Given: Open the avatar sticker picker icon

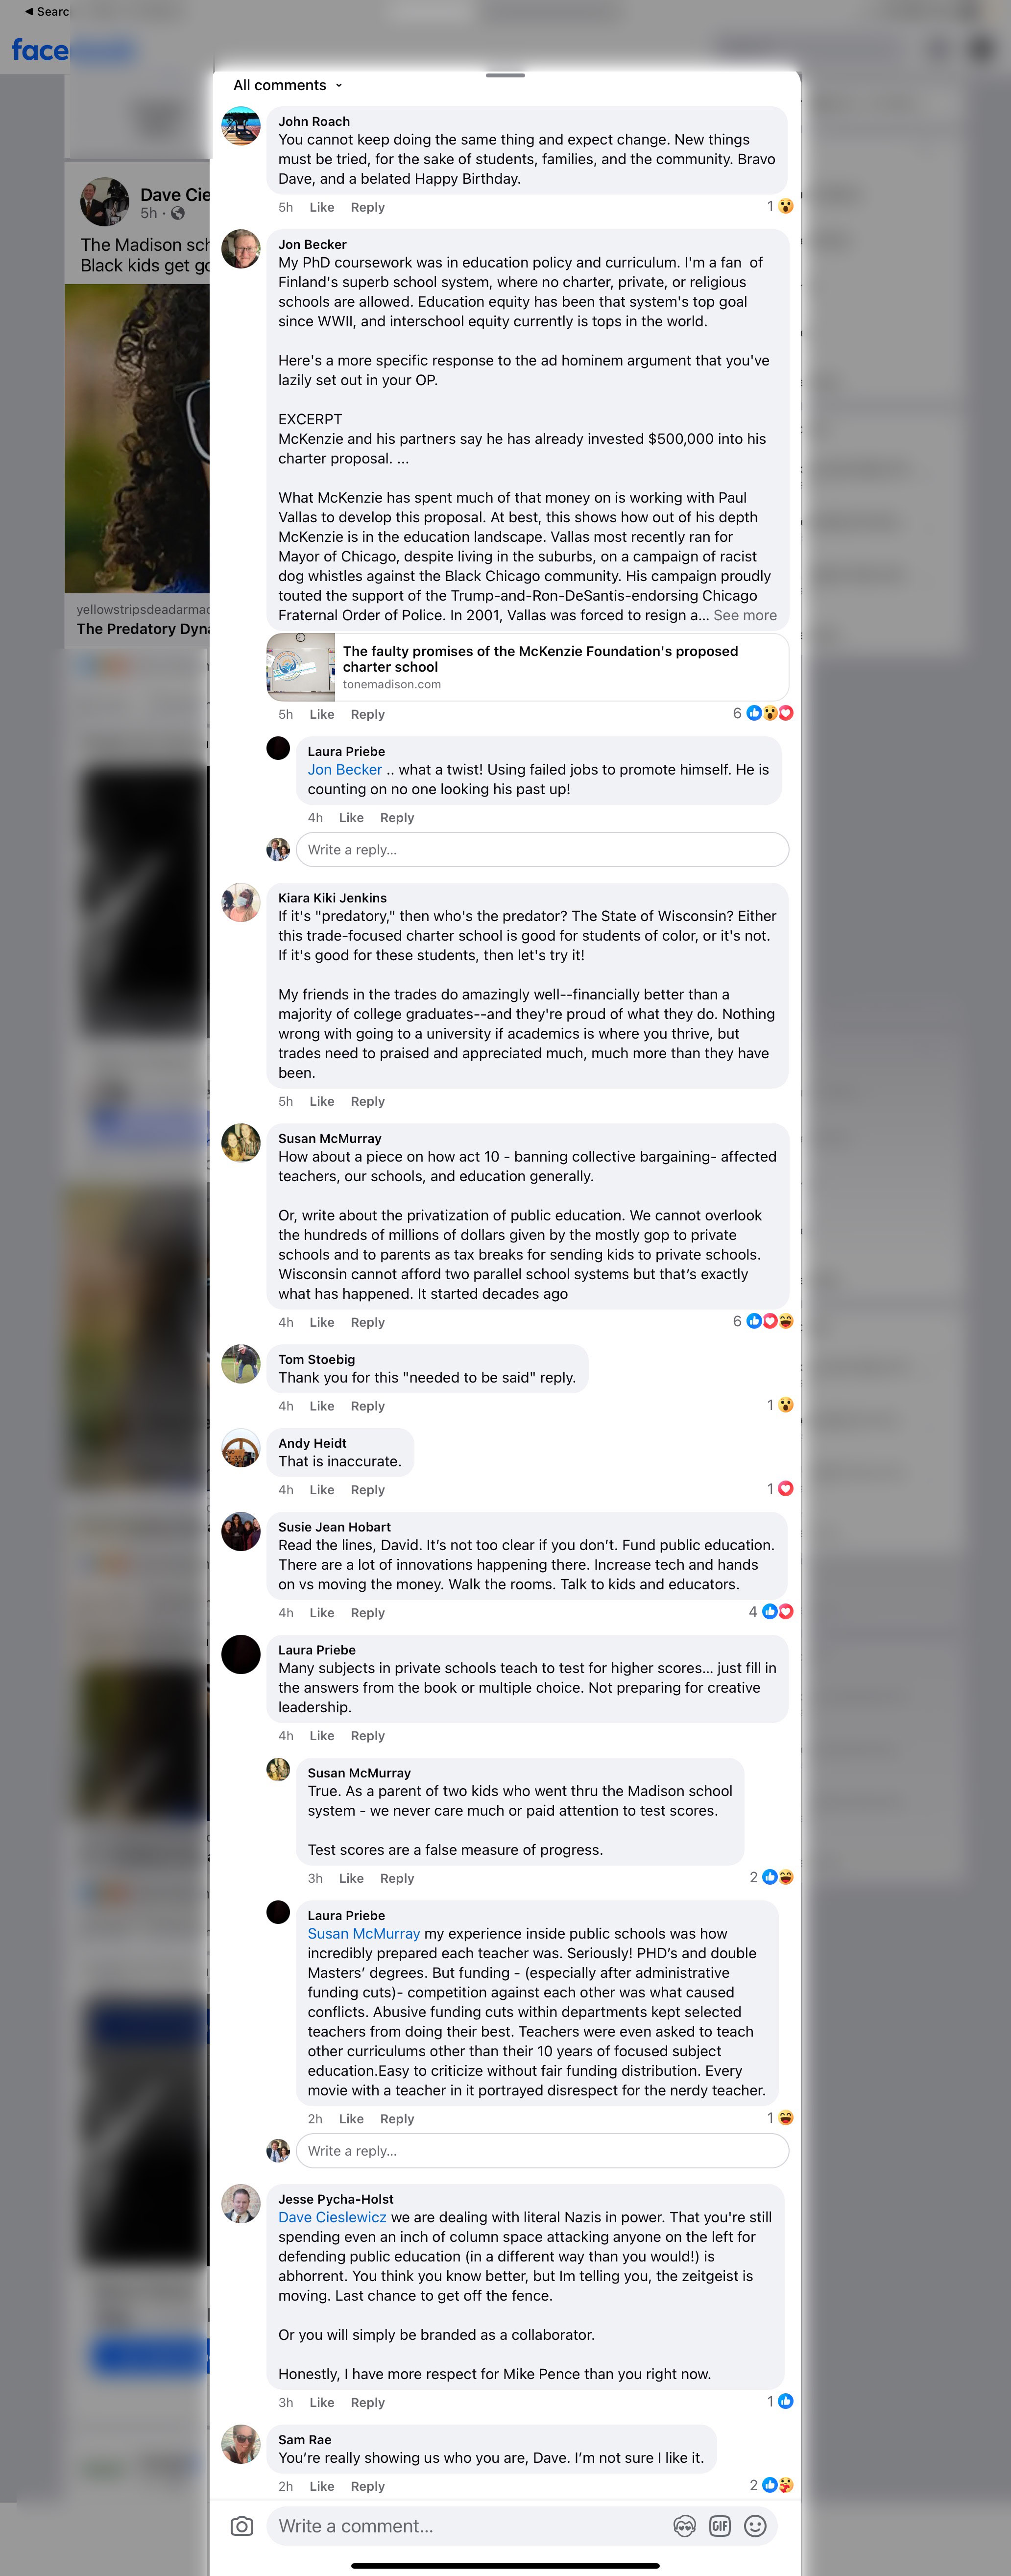Looking at the screenshot, I should (x=684, y=2526).
